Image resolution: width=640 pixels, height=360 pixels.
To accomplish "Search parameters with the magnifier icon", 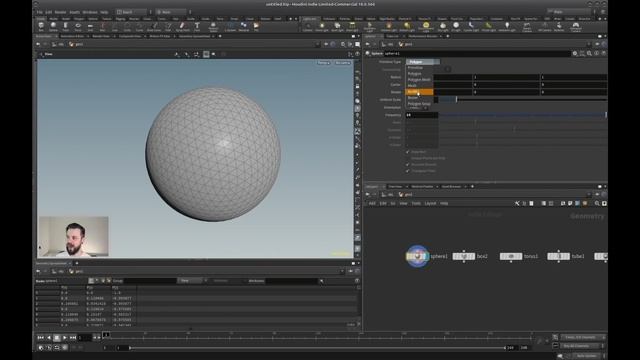I will point(589,53).
